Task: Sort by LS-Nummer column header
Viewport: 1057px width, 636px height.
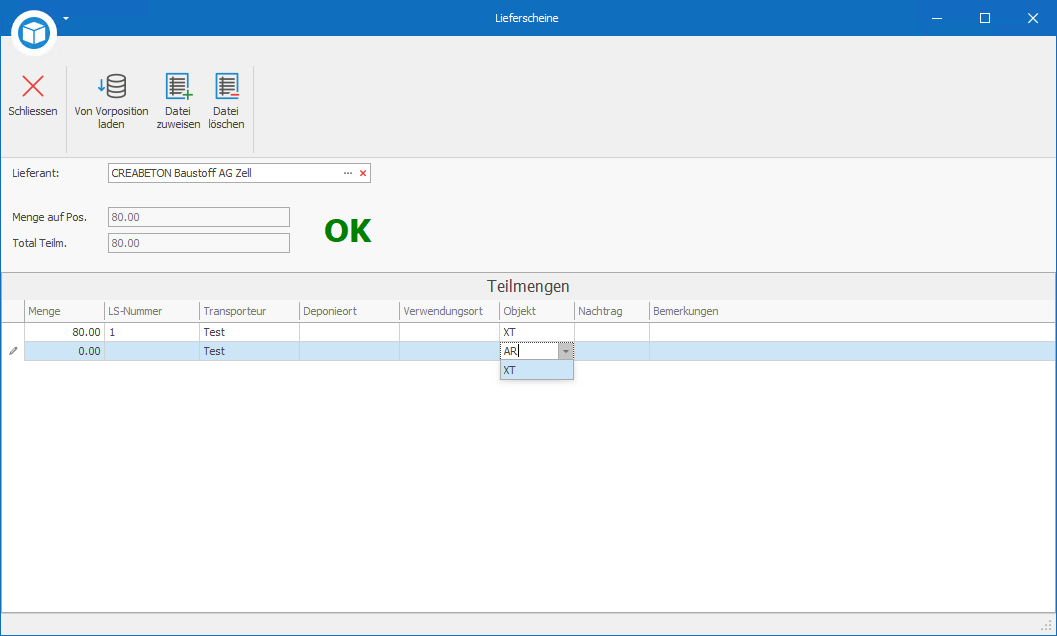Action: coord(152,312)
